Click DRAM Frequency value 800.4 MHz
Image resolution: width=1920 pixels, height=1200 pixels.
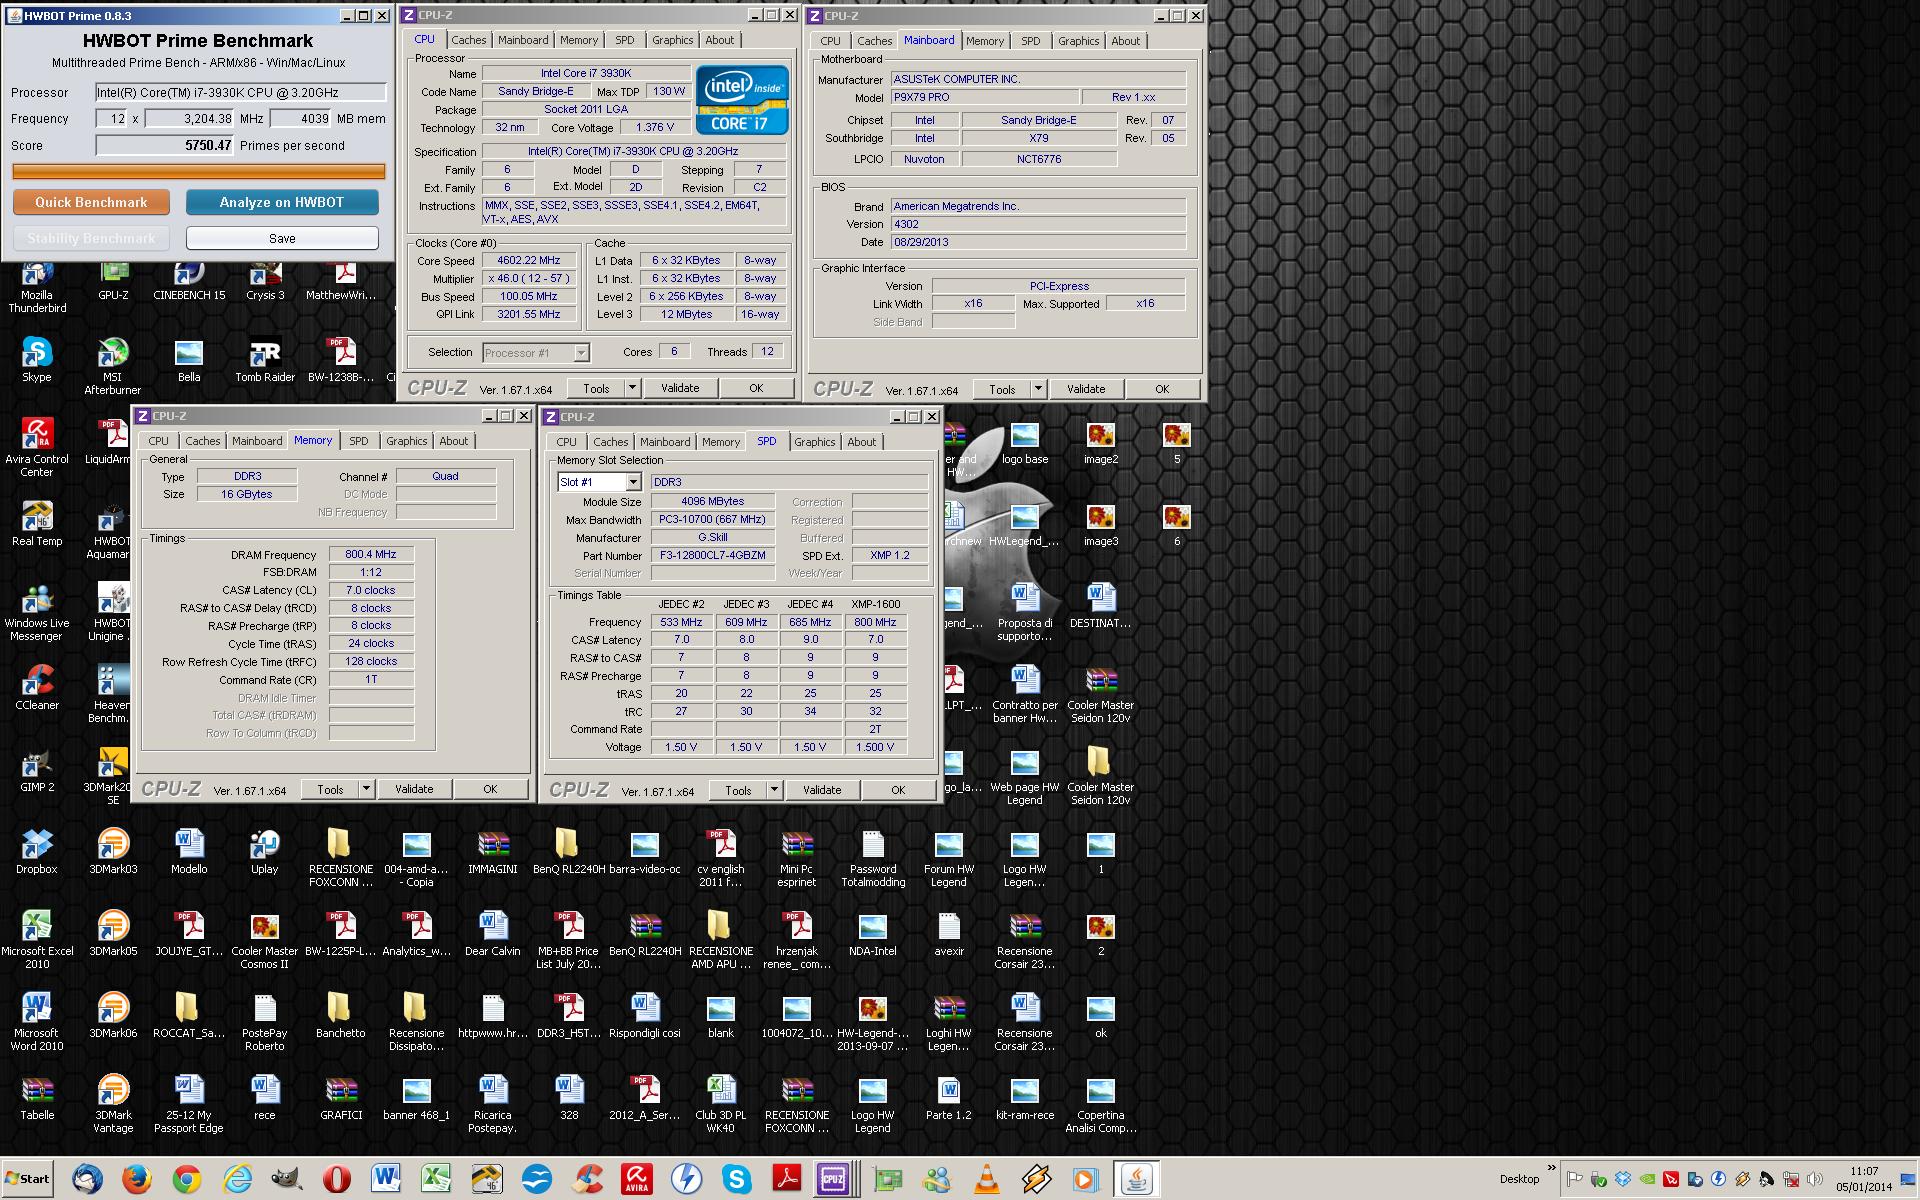(x=370, y=554)
